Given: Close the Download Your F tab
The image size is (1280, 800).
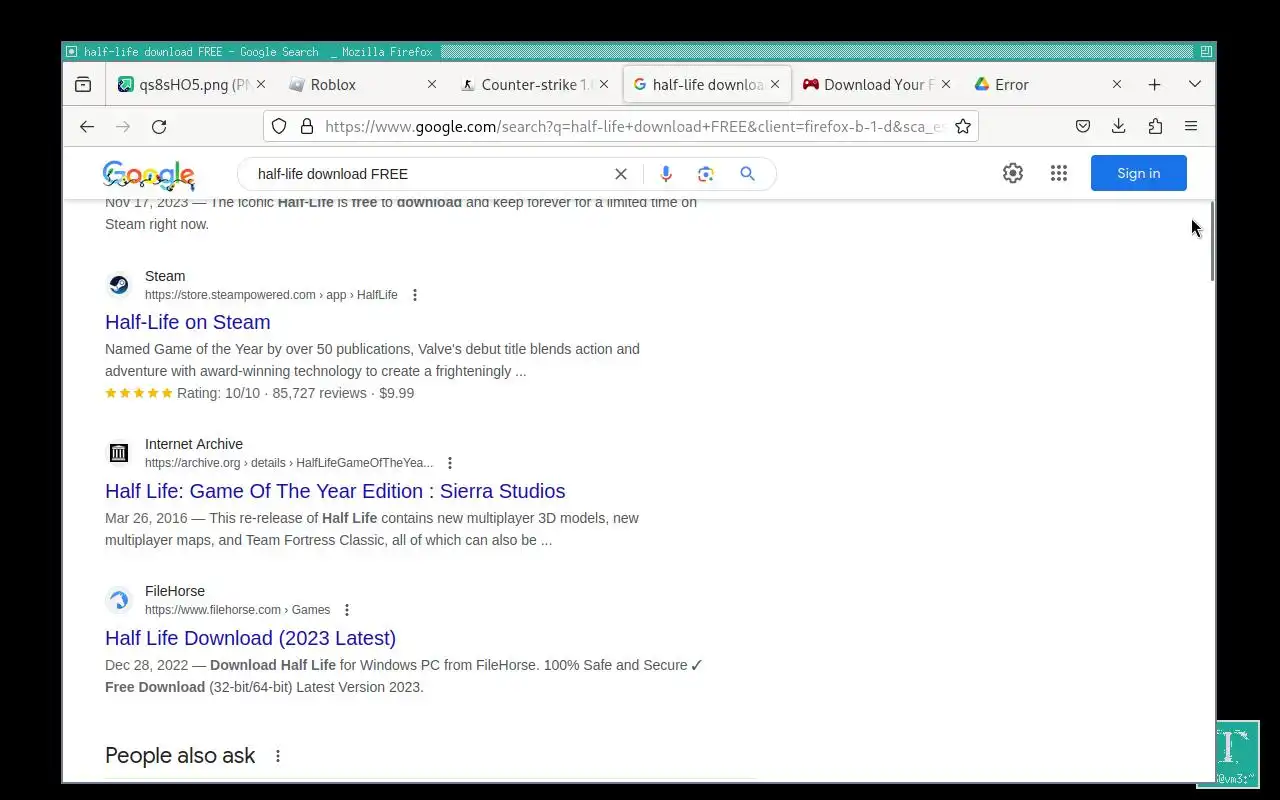Looking at the screenshot, I should tap(946, 85).
